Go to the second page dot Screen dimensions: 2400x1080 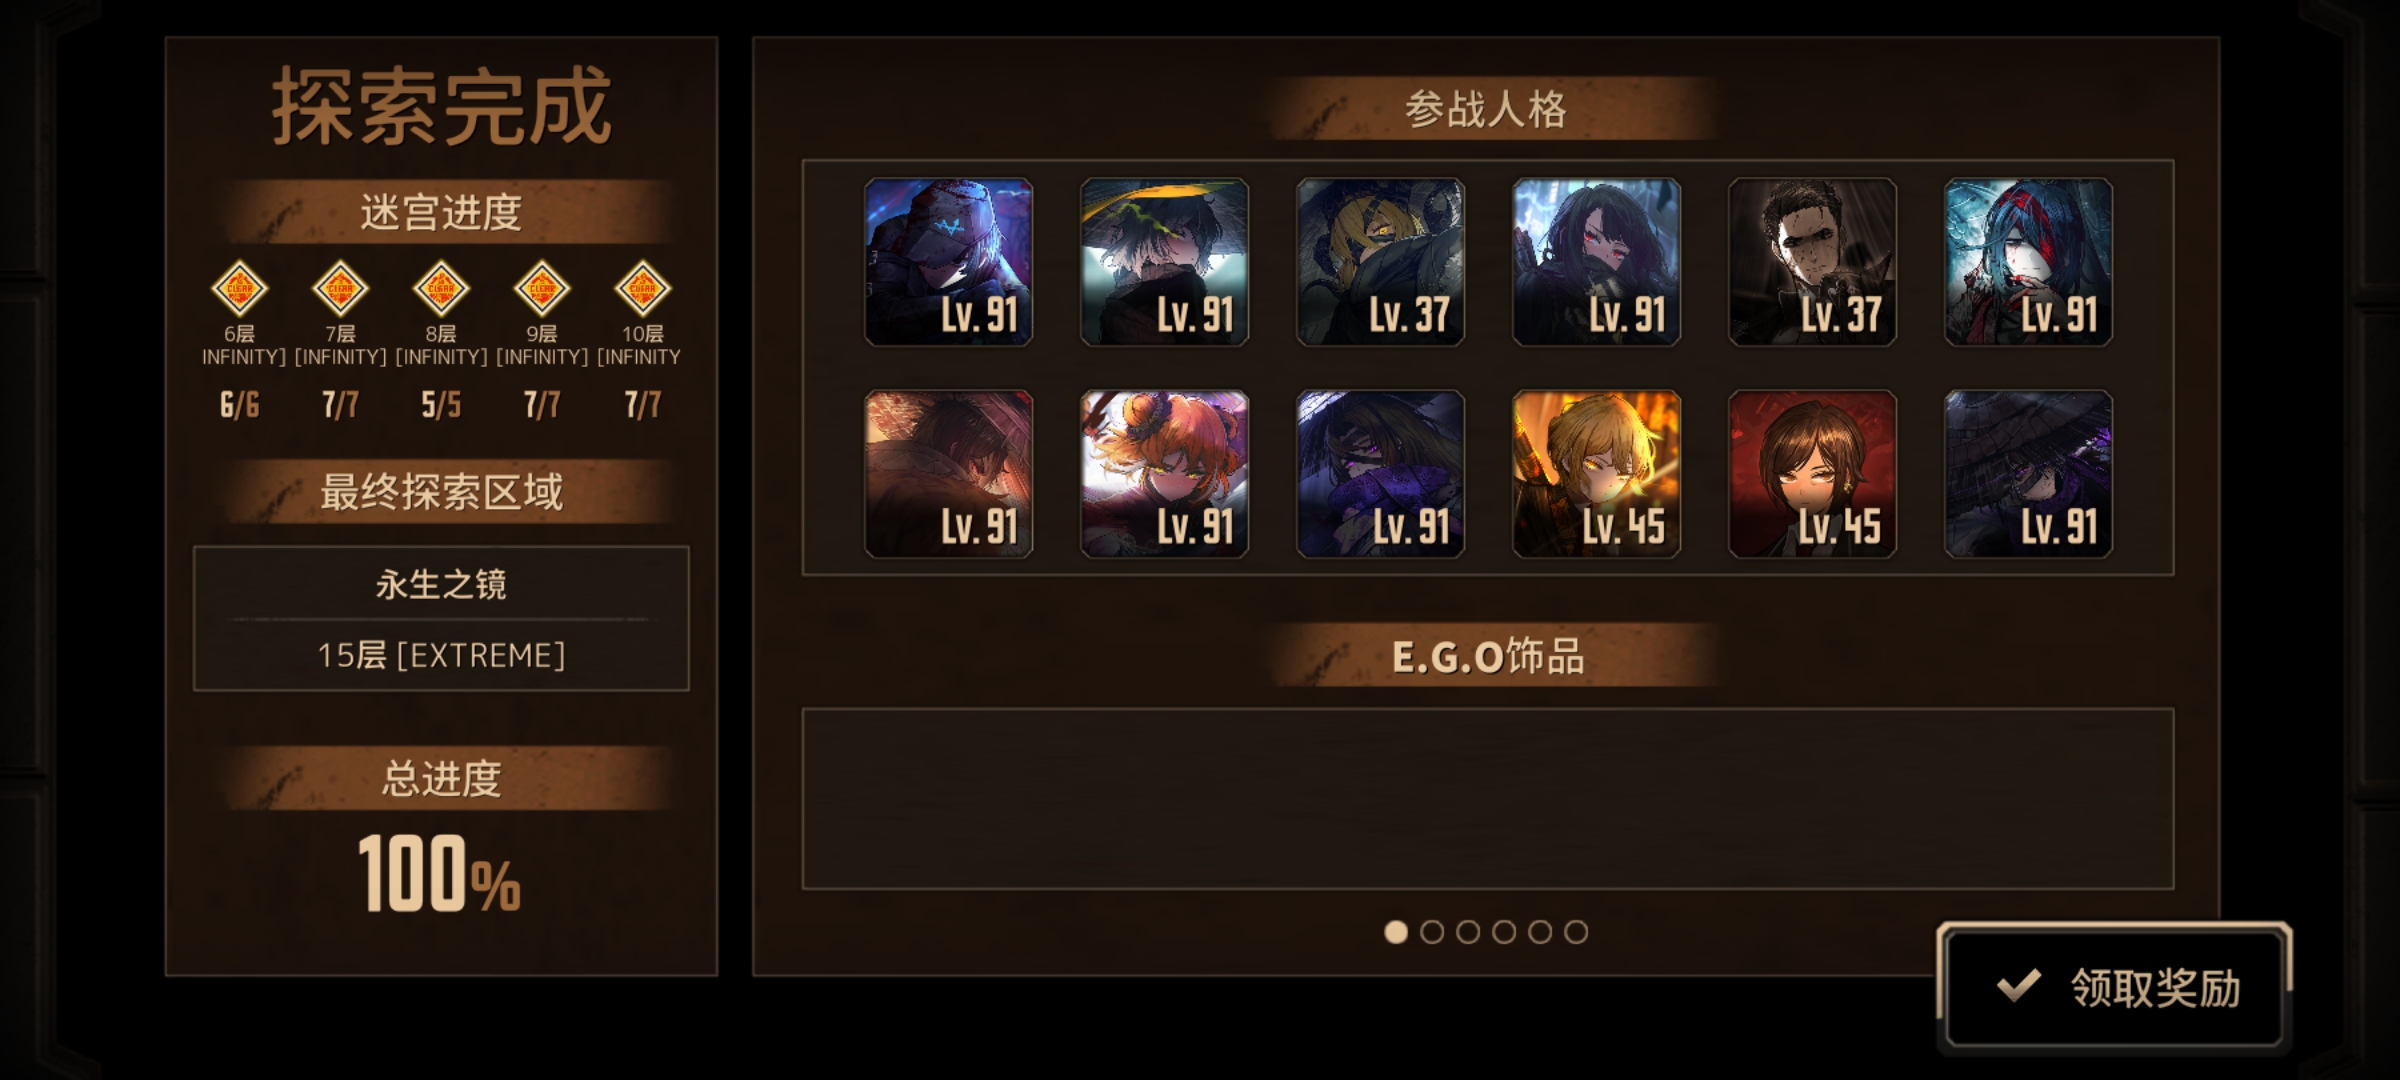point(1432,932)
